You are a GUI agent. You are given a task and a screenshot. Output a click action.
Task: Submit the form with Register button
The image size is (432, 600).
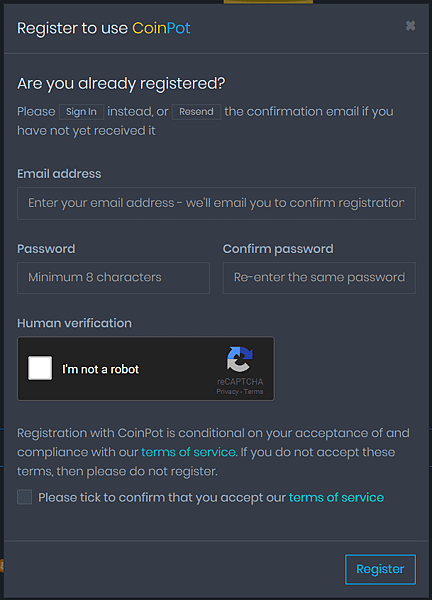pos(380,569)
